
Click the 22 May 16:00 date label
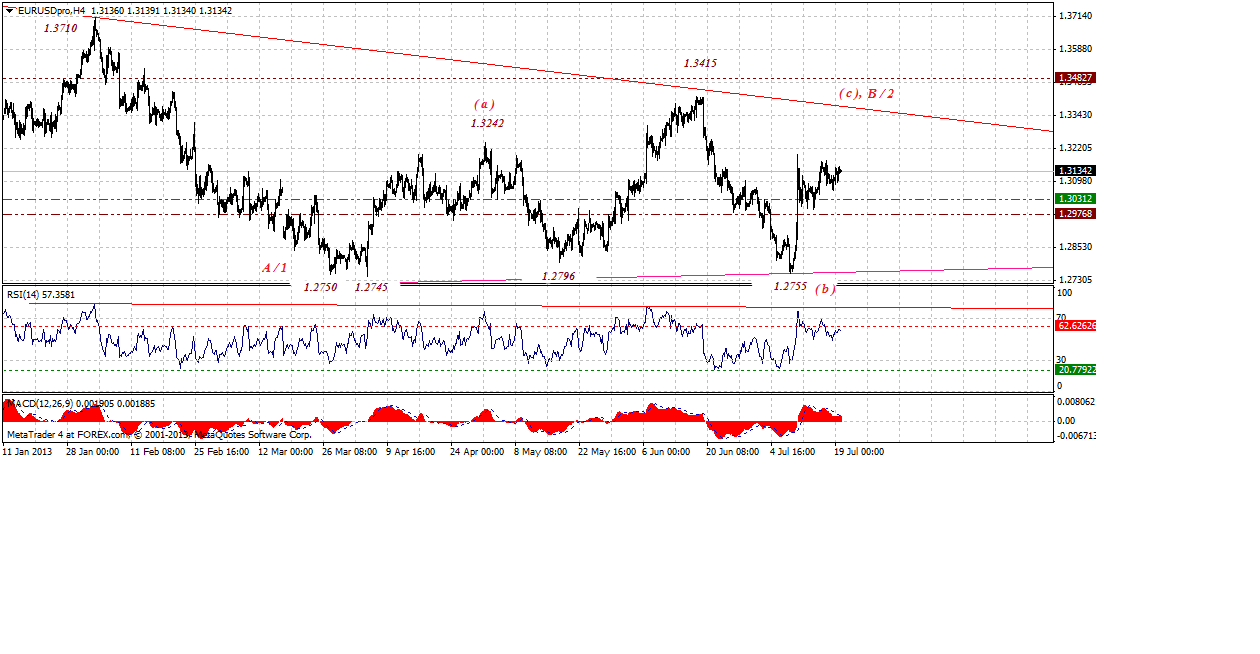coord(605,451)
